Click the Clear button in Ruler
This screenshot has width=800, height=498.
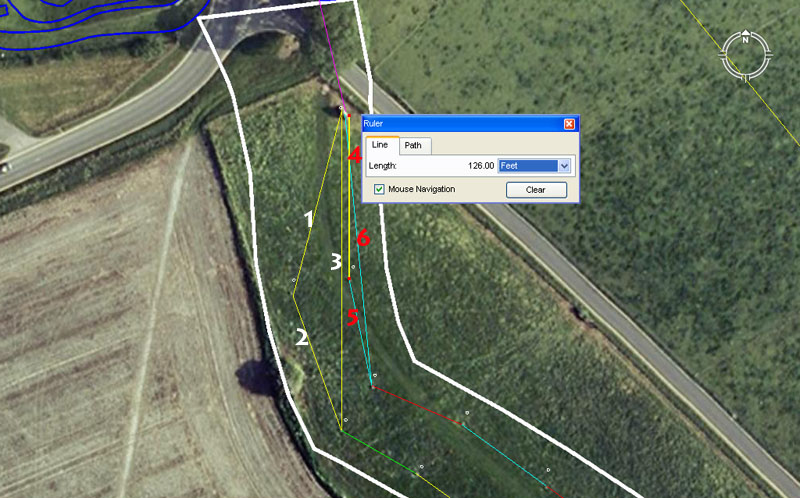pos(536,190)
